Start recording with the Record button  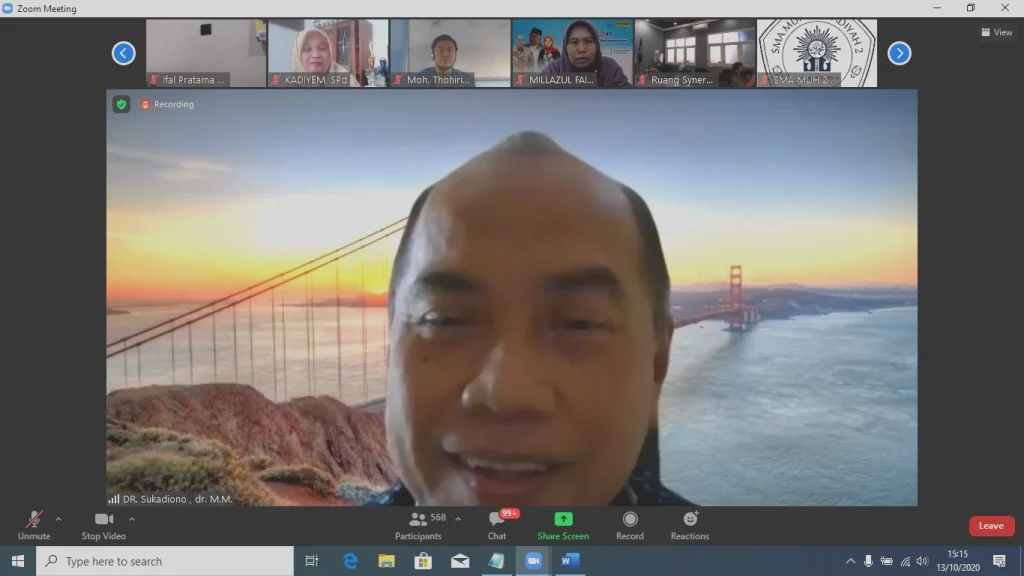click(630, 525)
